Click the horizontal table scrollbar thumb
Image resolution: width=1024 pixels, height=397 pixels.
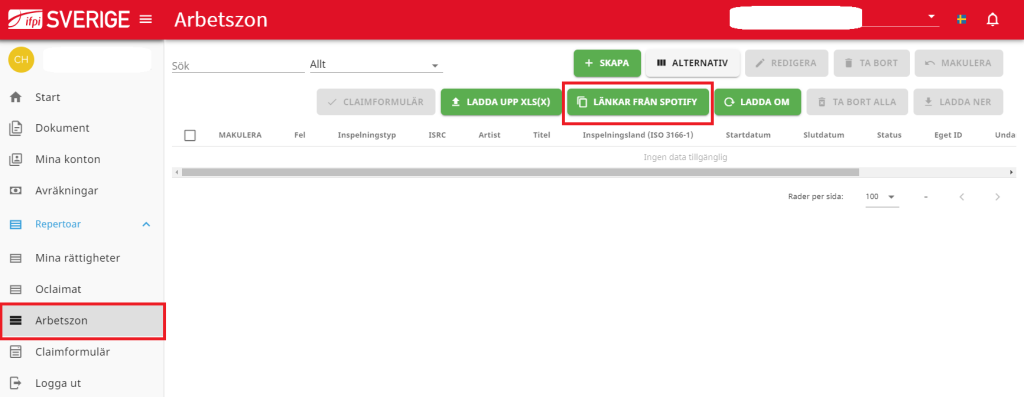coord(520,172)
